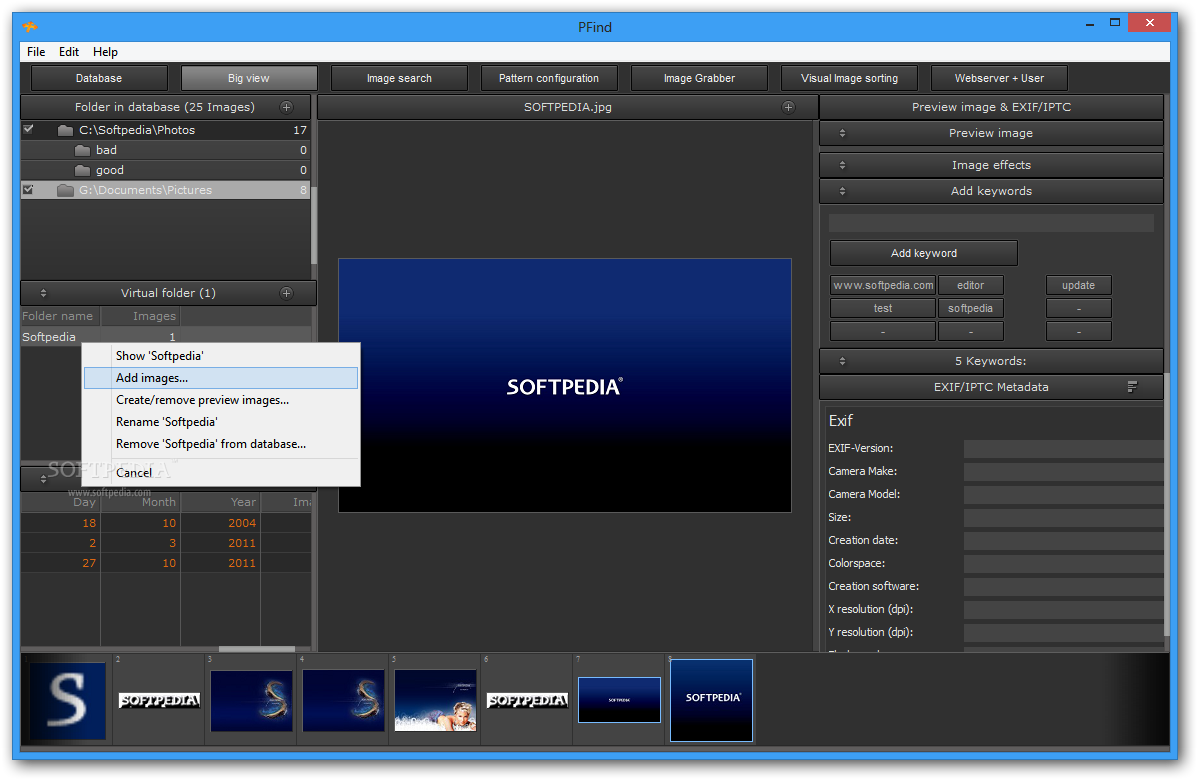Click Cancel in the context menu
This screenshot has width=1198, height=780.
point(220,473)
